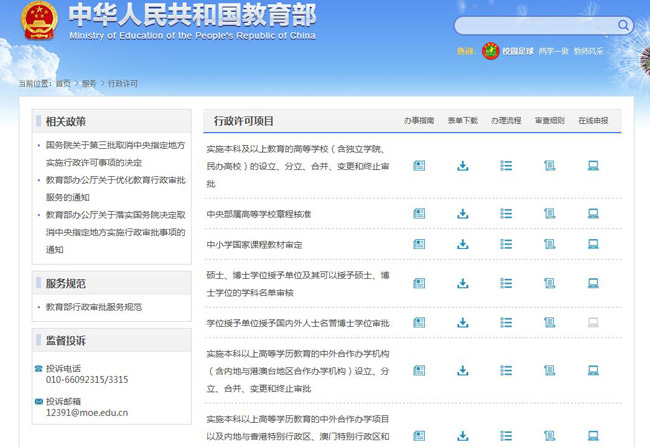This screenshot has height=447, width=650.
Task: Click 在线申报 icon for 中小学国家课程教材审定
Action: [593, 243]
